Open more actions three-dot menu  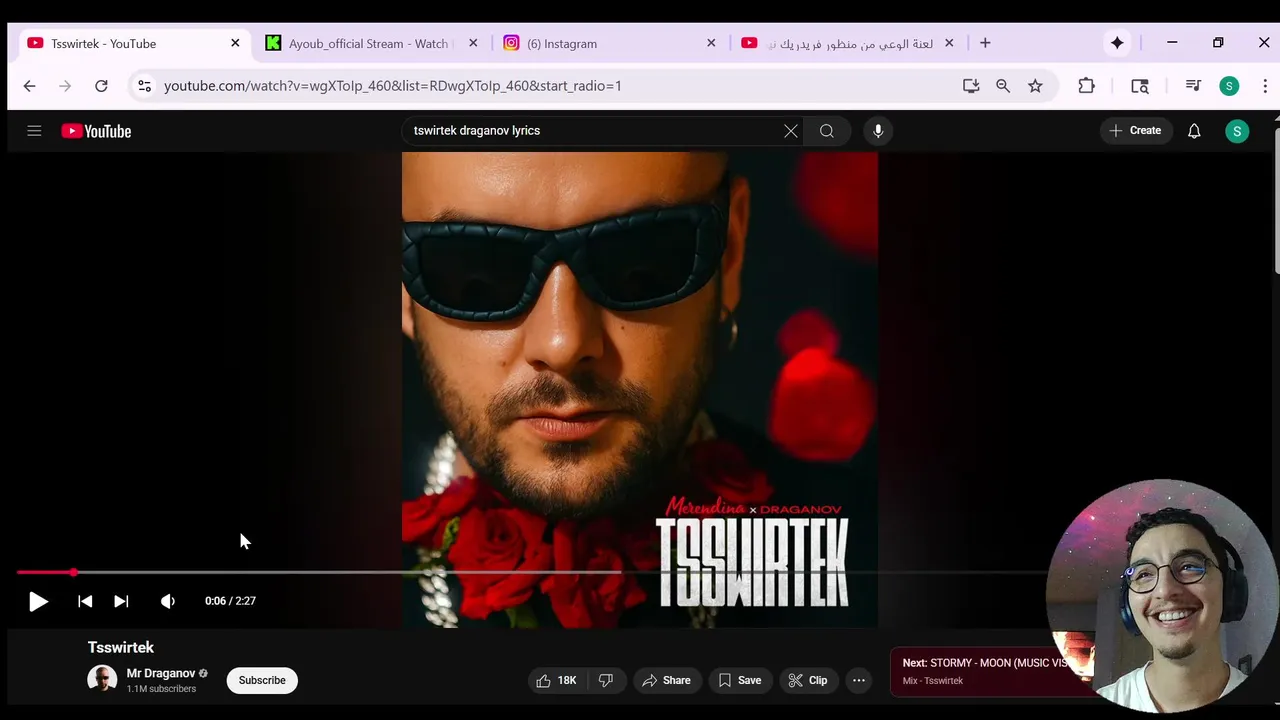pos(859,680)
